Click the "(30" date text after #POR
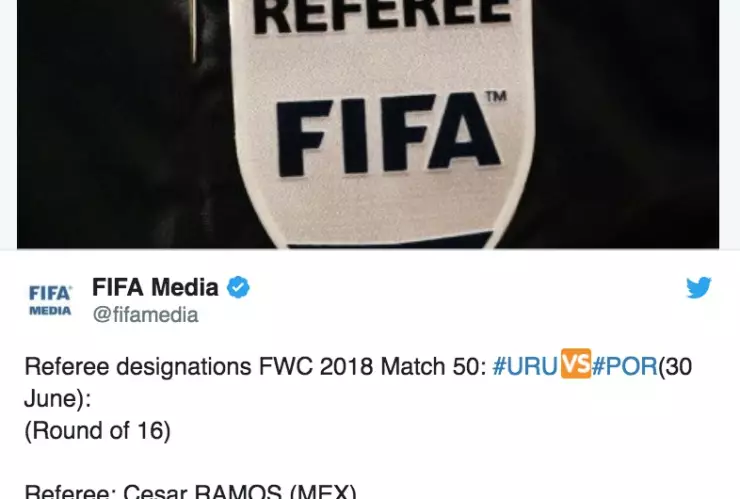The image size is (740, 499). tap(675, 367)
